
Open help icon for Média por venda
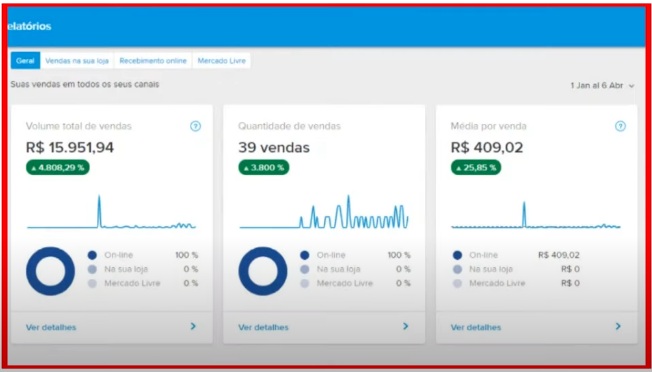click(620, 126)
